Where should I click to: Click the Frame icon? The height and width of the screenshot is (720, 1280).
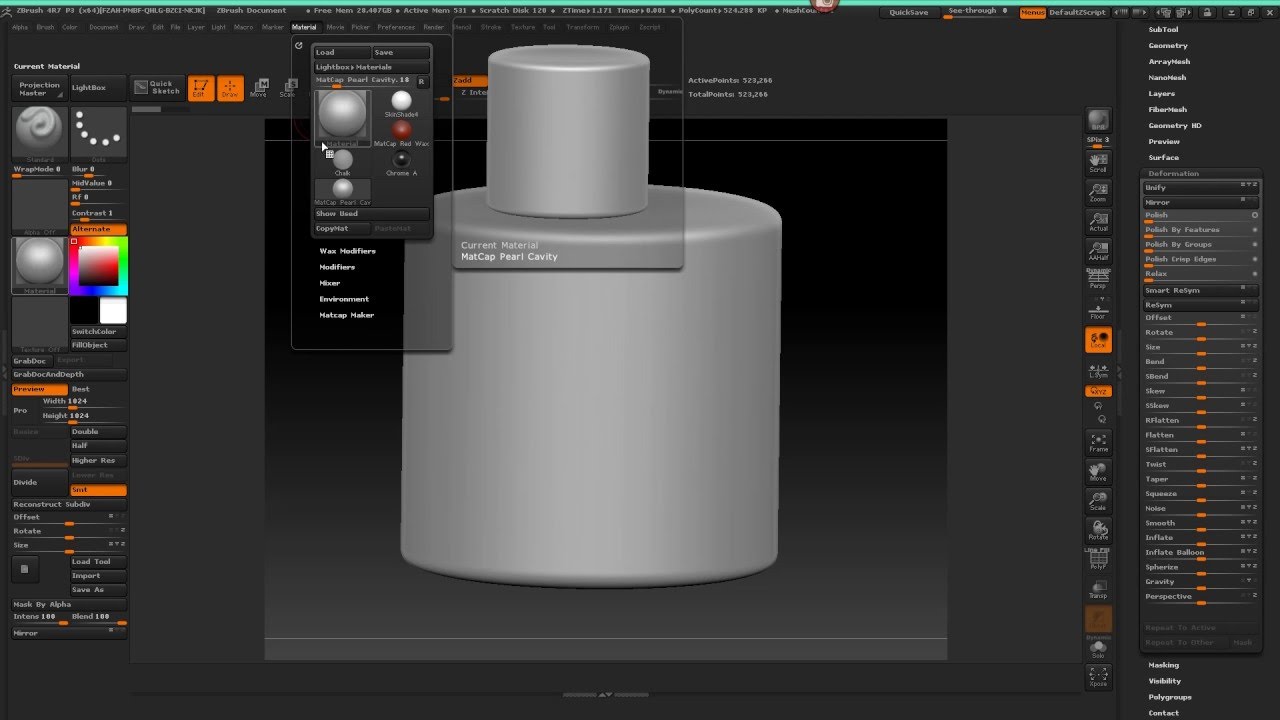coord(1098,443)
